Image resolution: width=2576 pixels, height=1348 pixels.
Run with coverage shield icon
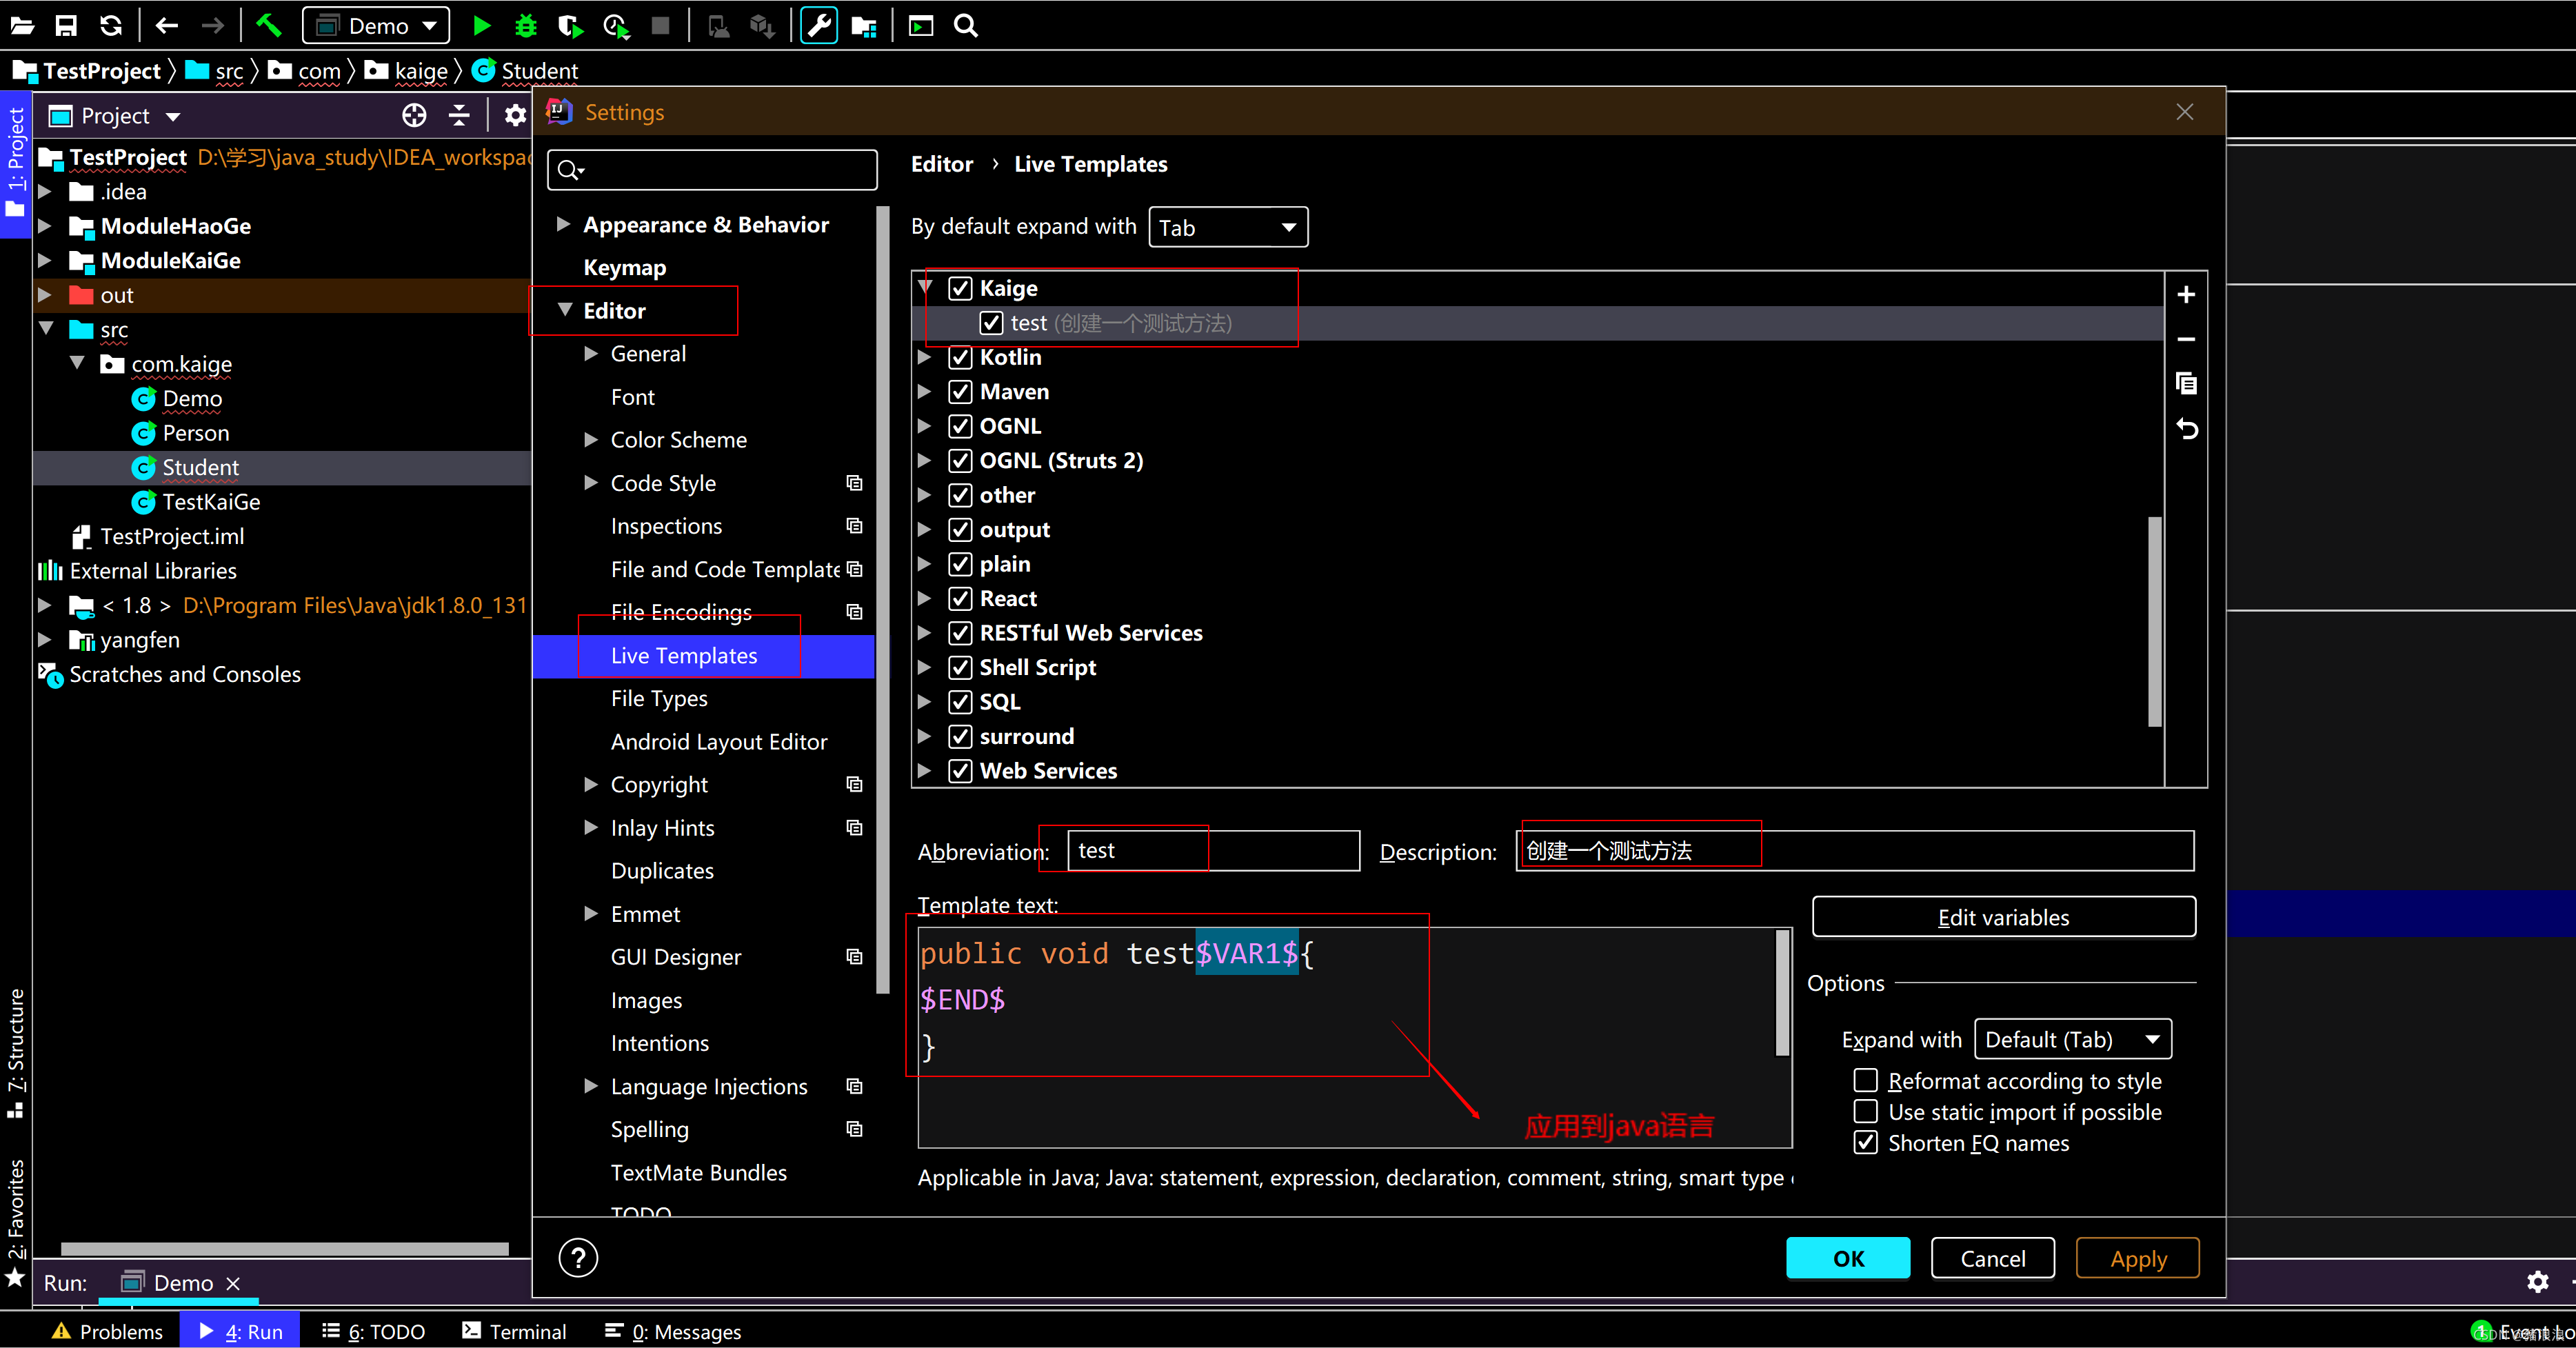(x=570, y=26)
